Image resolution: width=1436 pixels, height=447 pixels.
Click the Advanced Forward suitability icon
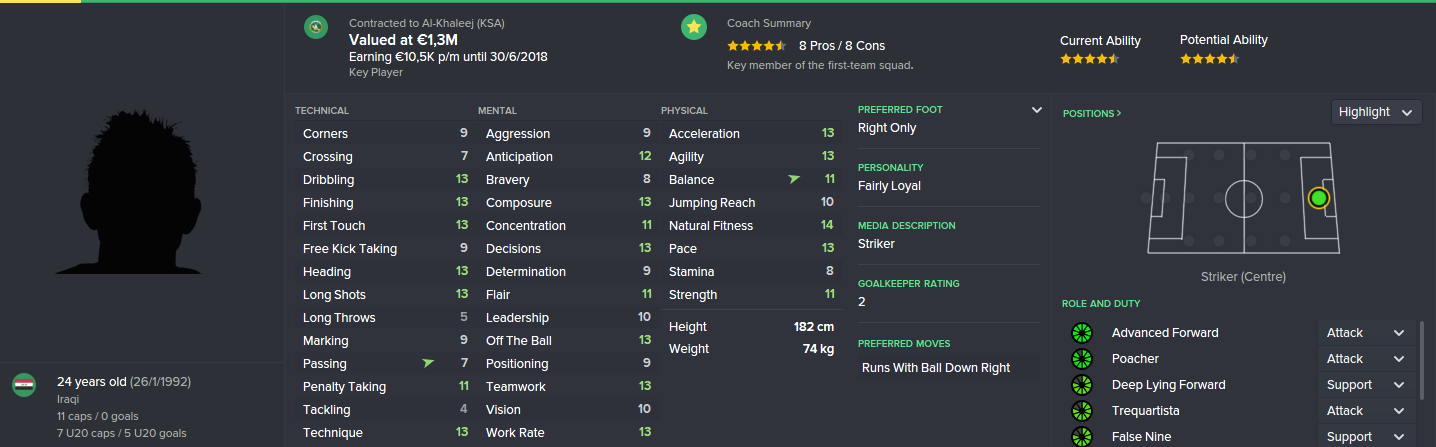pyautogui.click(x=1080, y=333)
